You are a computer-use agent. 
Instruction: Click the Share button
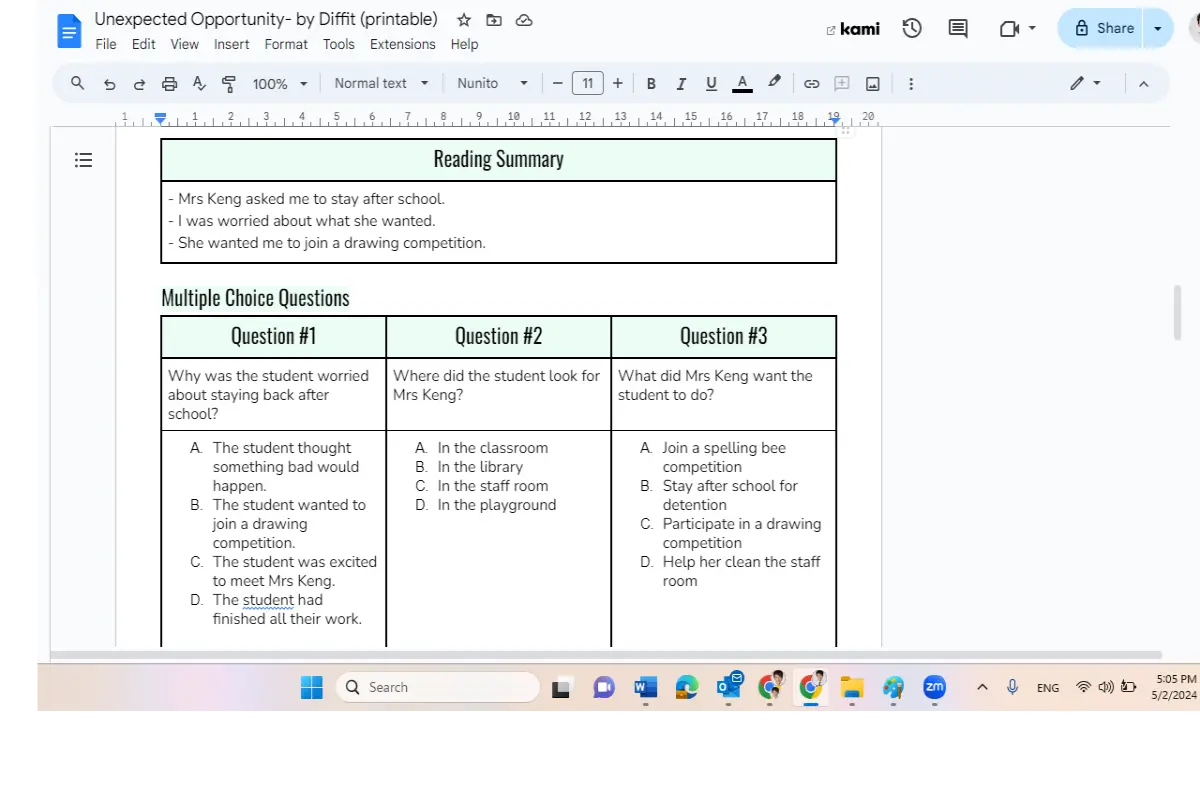pos(1102,28)
